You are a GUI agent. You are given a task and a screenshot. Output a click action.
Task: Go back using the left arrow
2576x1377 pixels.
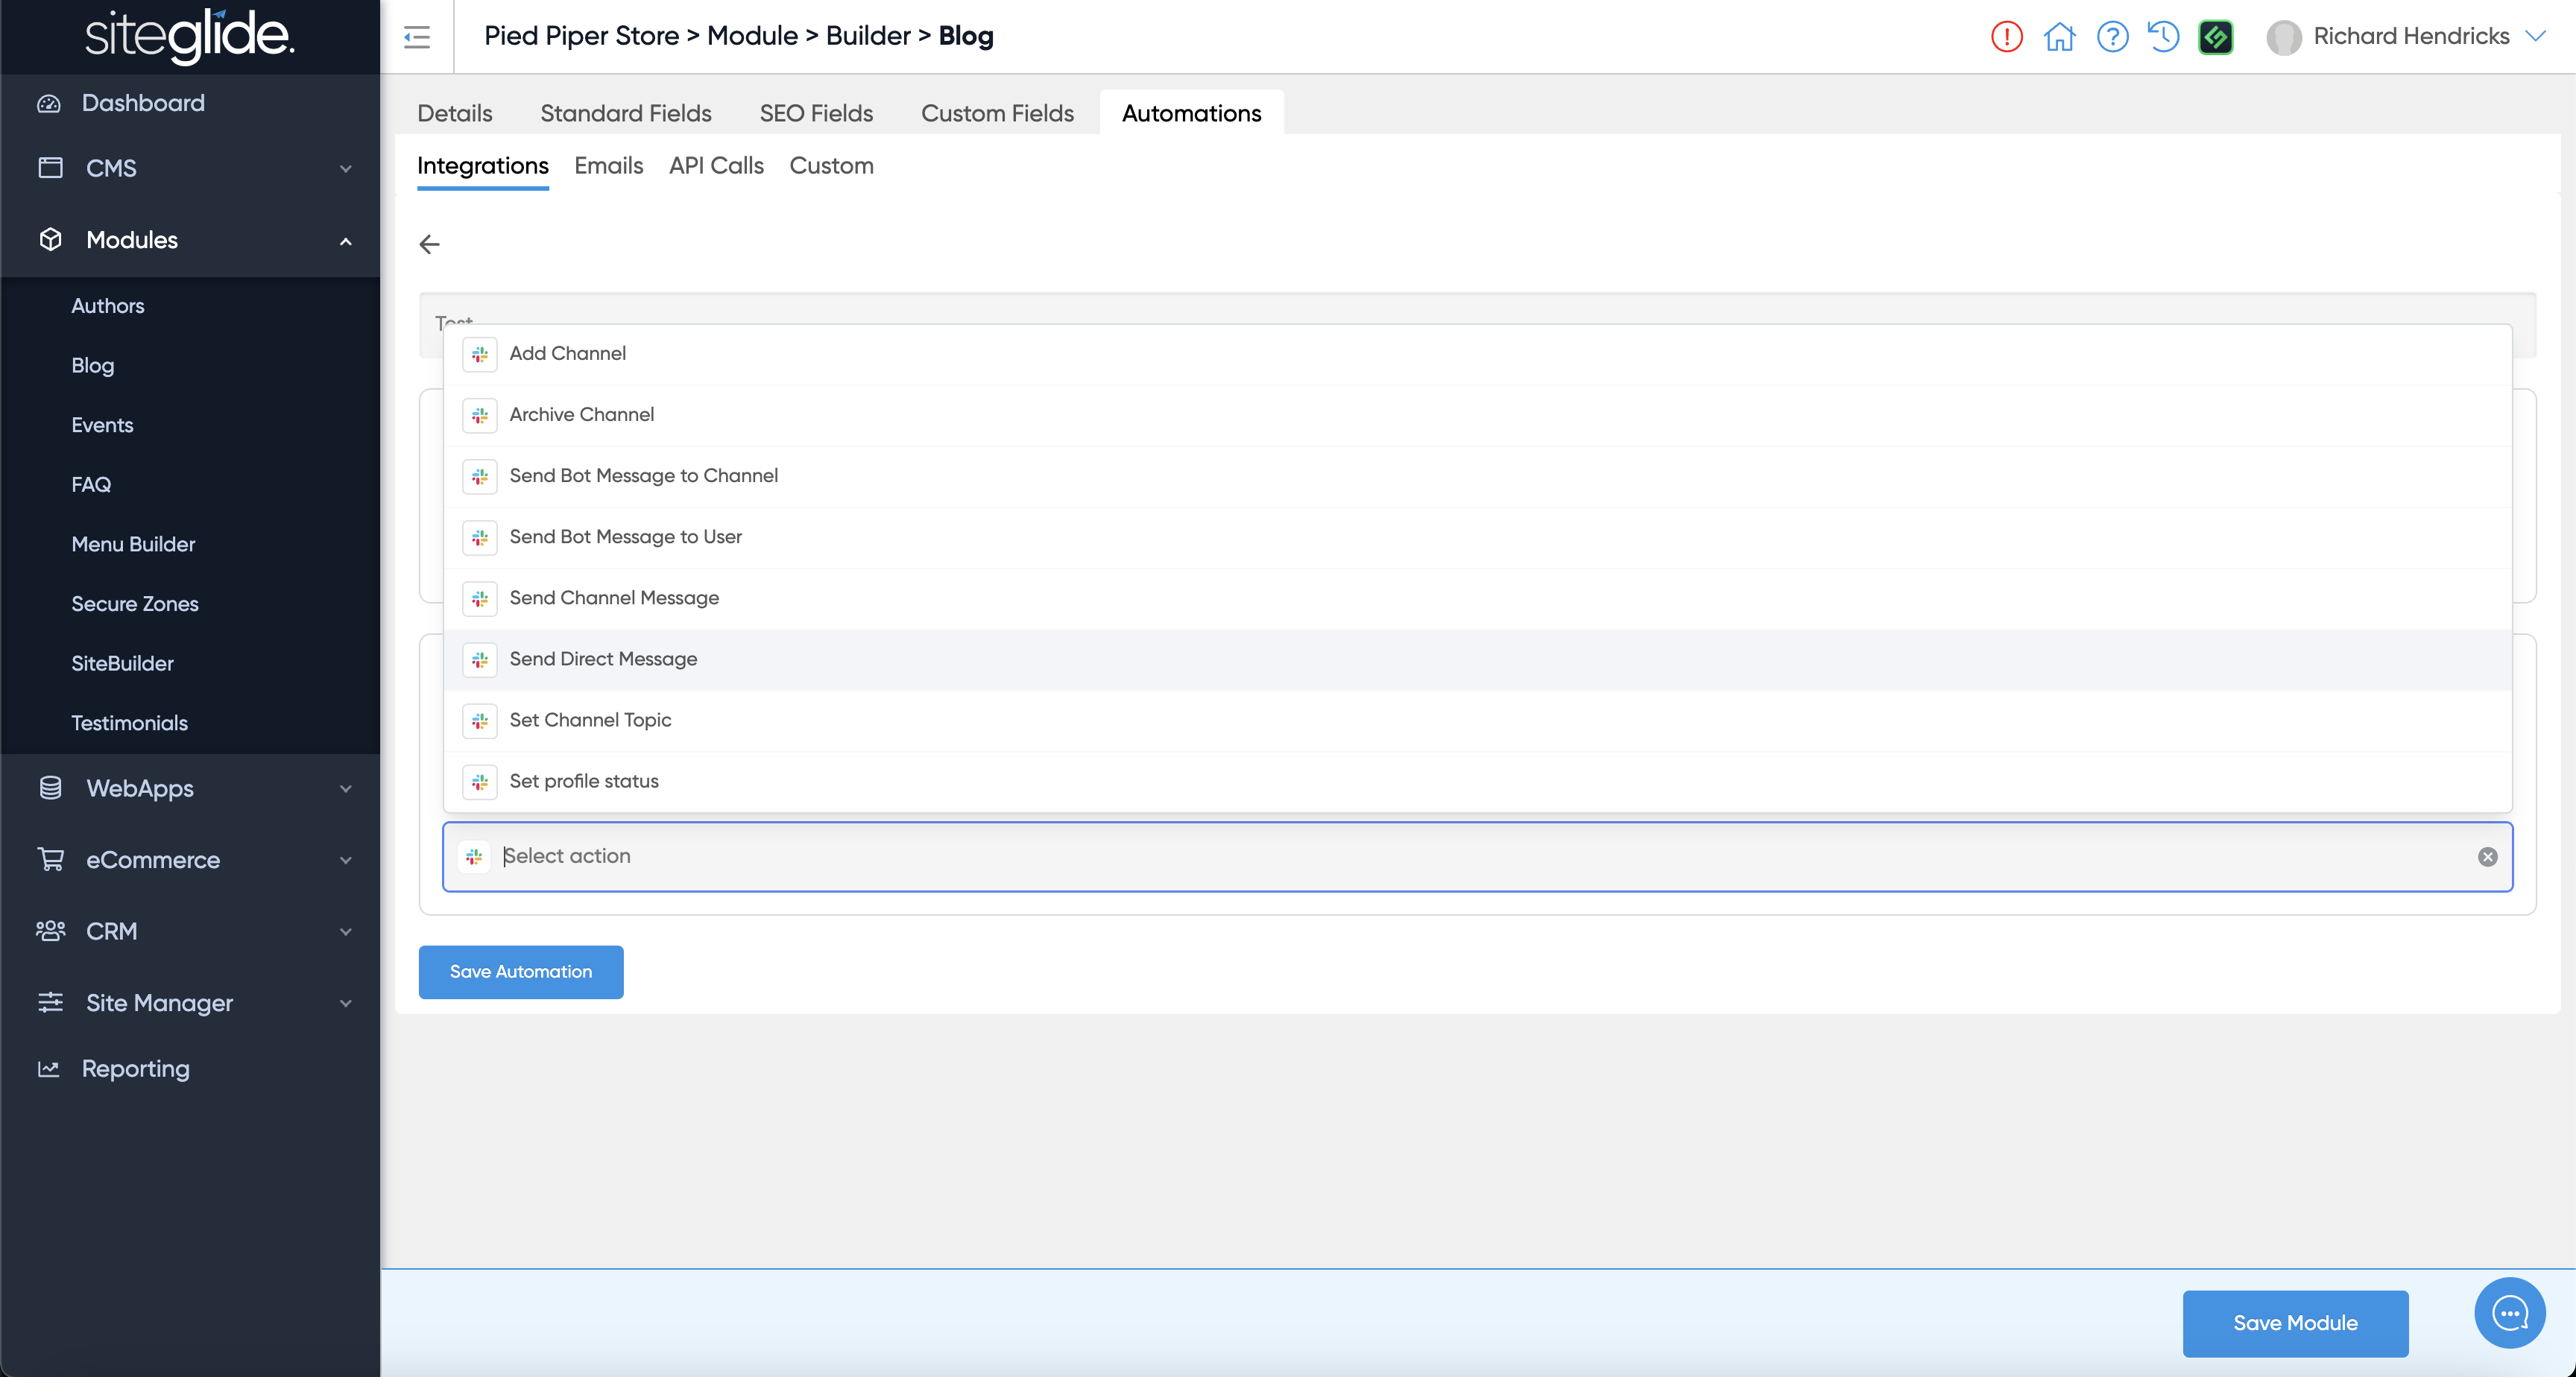429,244
